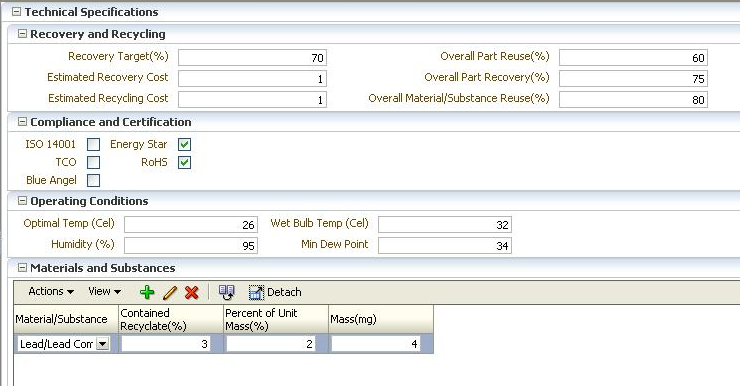Uncheck the Energy Star checkbox
The width and height of the screenshot is (740, 386).
[x=185, y=144]
